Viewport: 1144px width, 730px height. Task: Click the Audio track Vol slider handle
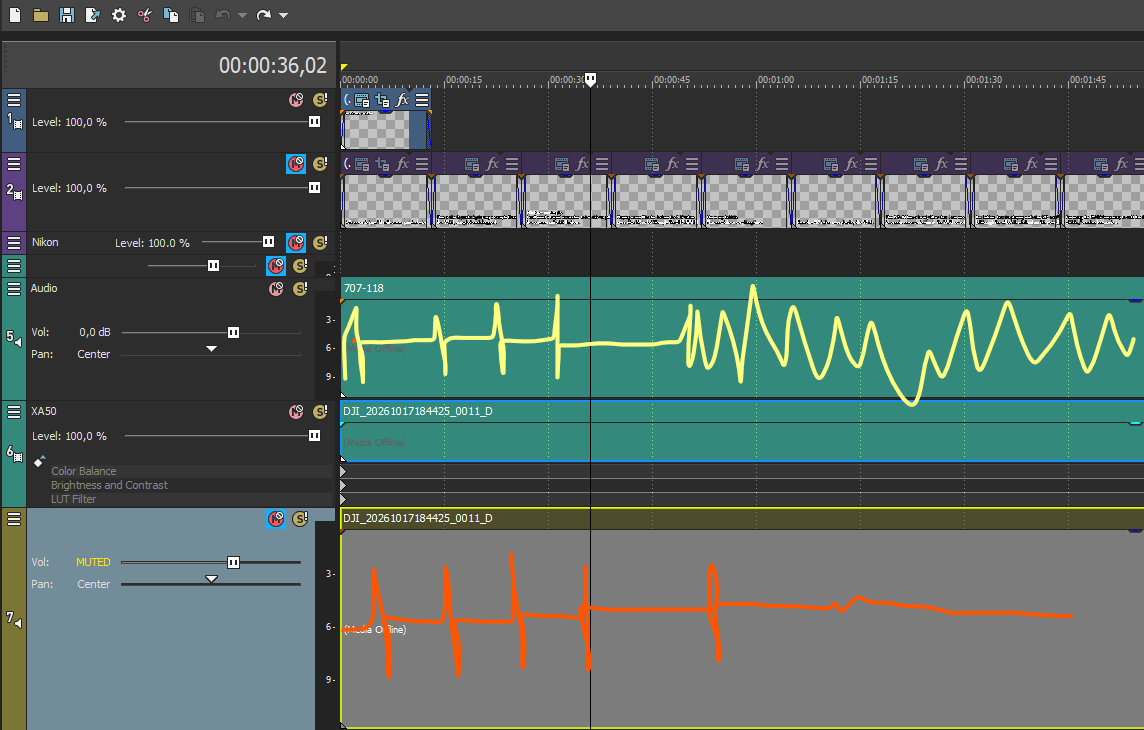233,333
